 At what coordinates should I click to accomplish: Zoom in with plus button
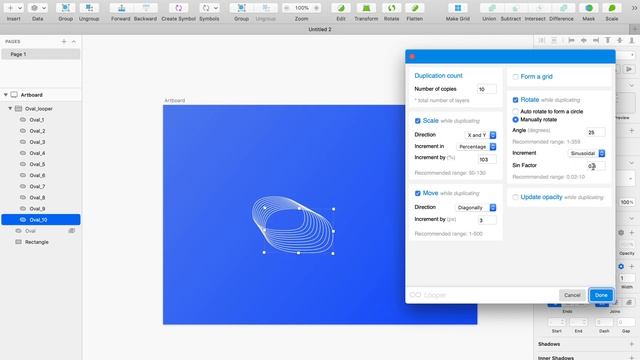pyautogui.click(x=316, y=8)
